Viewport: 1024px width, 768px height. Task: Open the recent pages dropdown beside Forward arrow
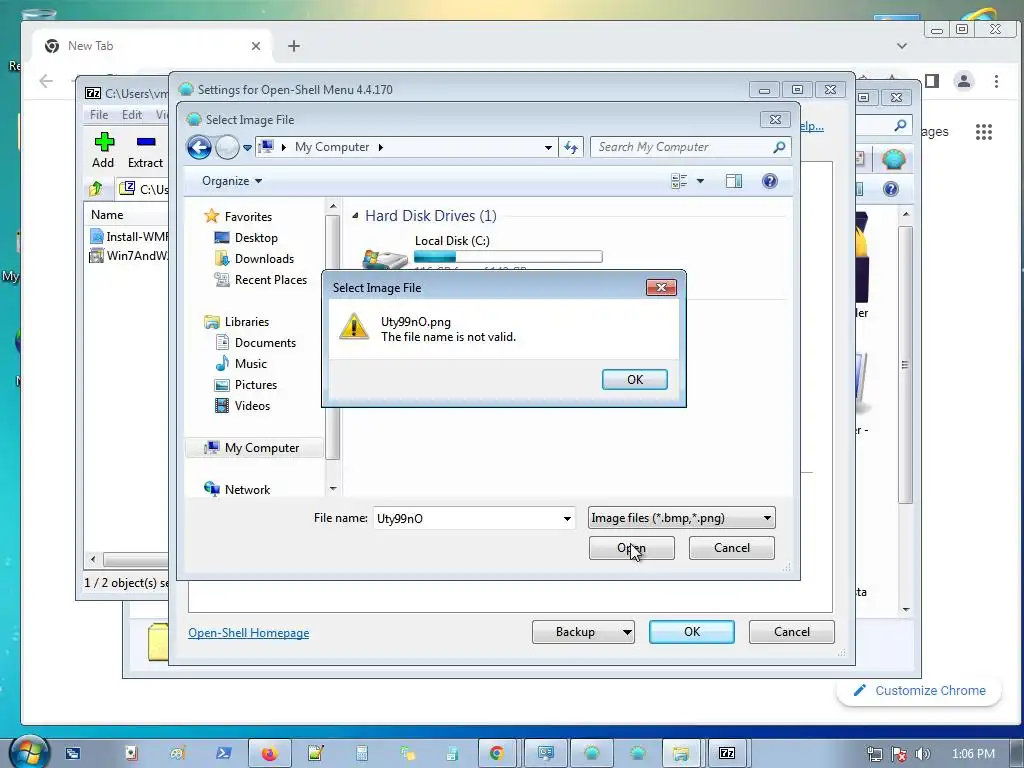click(248, 148)
